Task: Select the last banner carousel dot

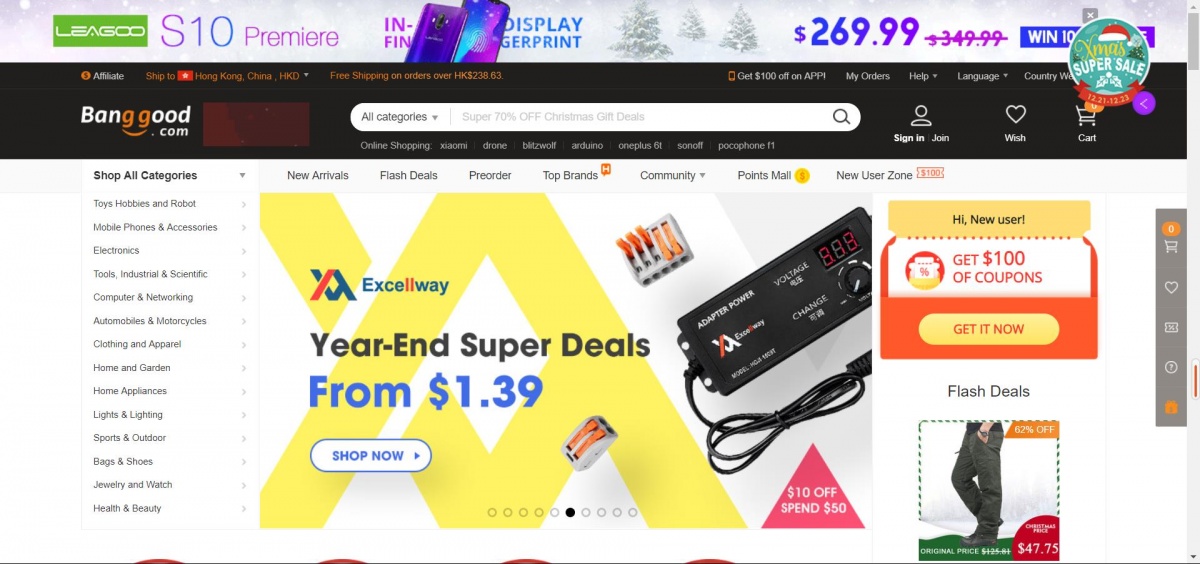Action: [633, 512]
